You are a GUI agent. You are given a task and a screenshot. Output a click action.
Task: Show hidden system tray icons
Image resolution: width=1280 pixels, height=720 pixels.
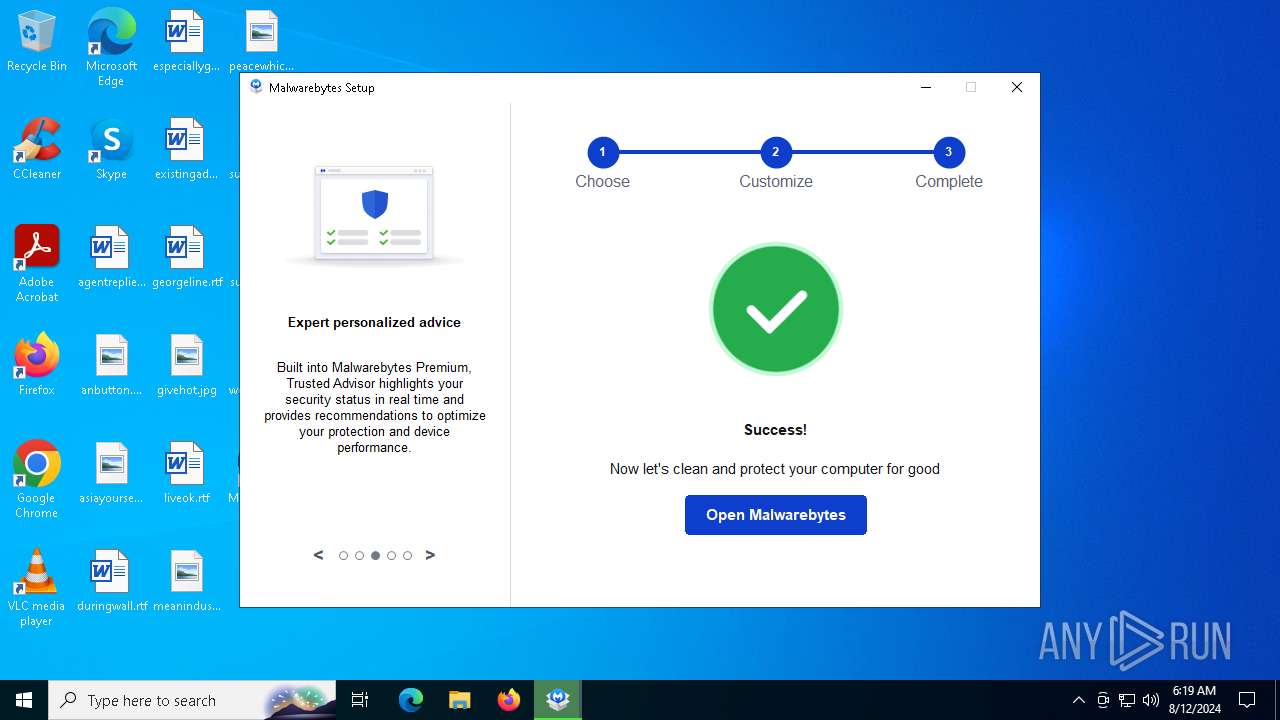click(x=1078, y=700)
